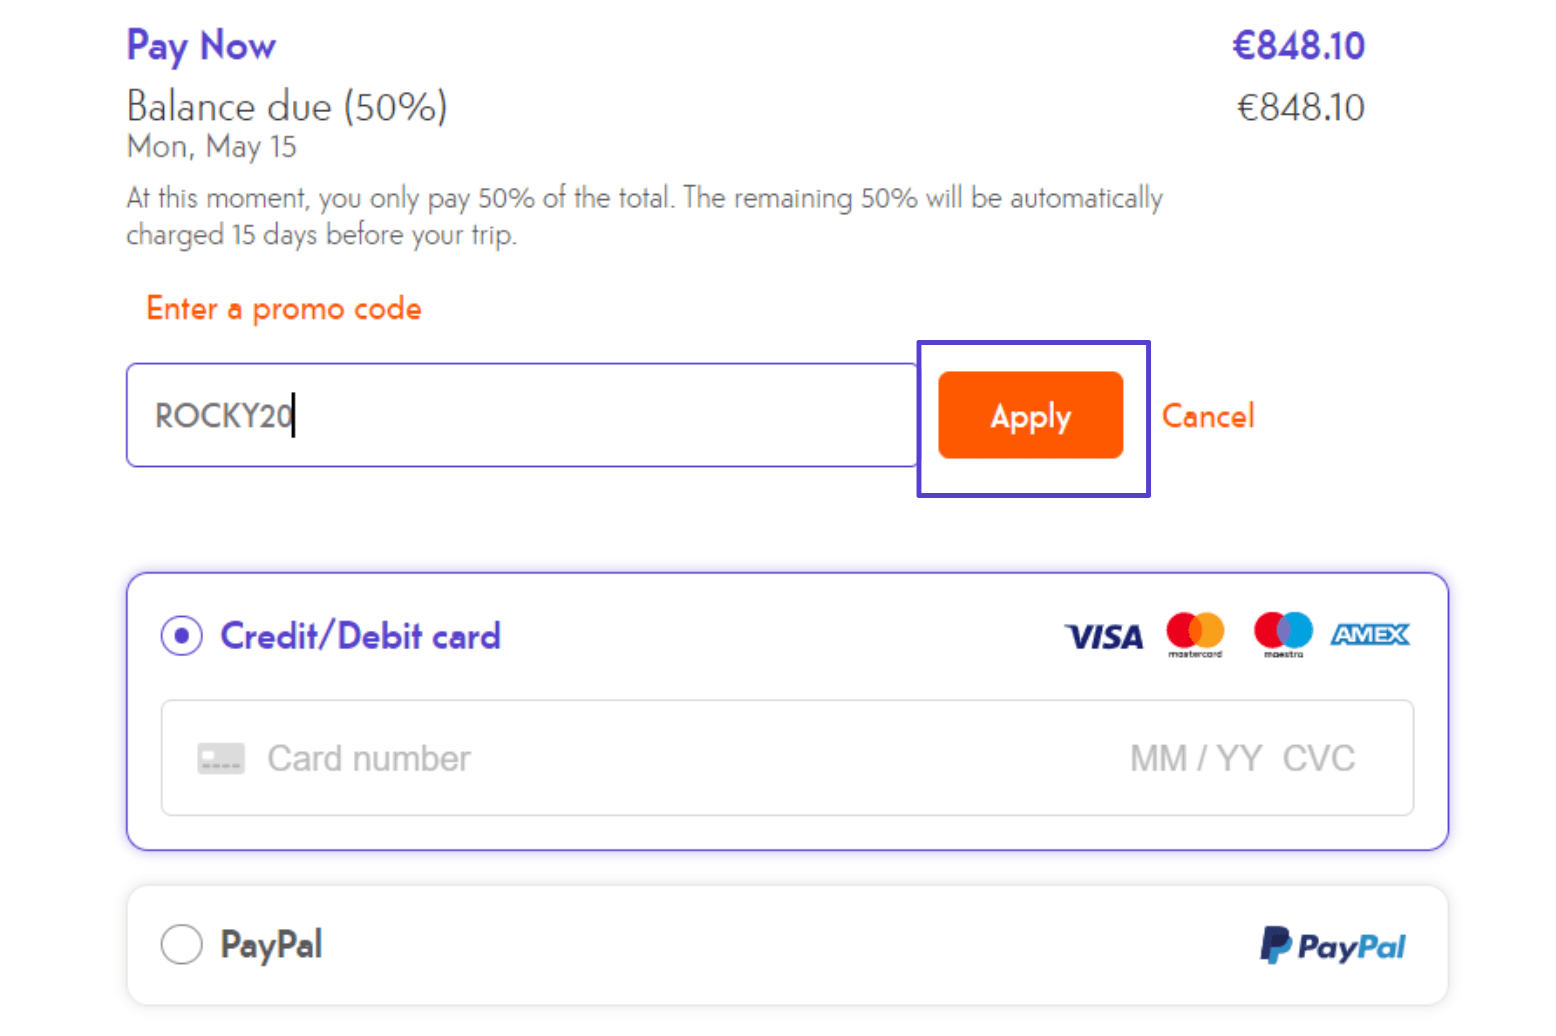The height and width of the screenshot is (1036, 1556).
Task: Apply the ROCKY20 promo code
Action: (1031, 415)
